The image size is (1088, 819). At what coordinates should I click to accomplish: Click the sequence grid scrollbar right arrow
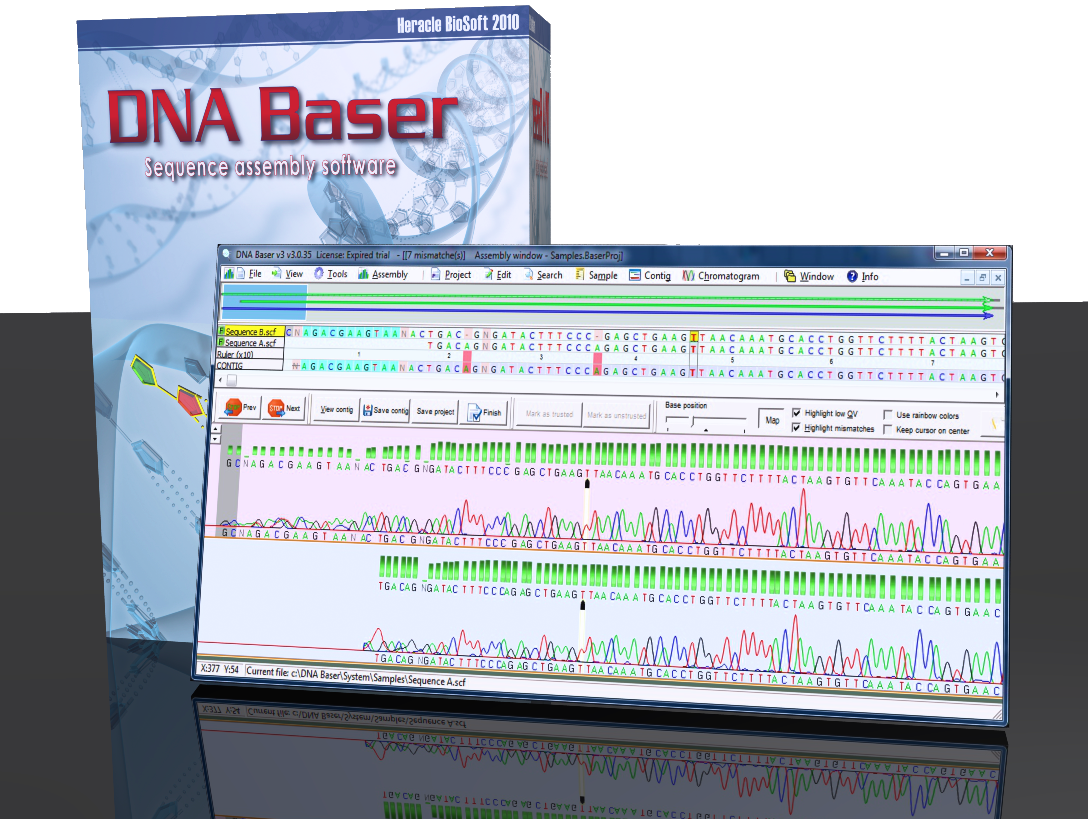998,394
